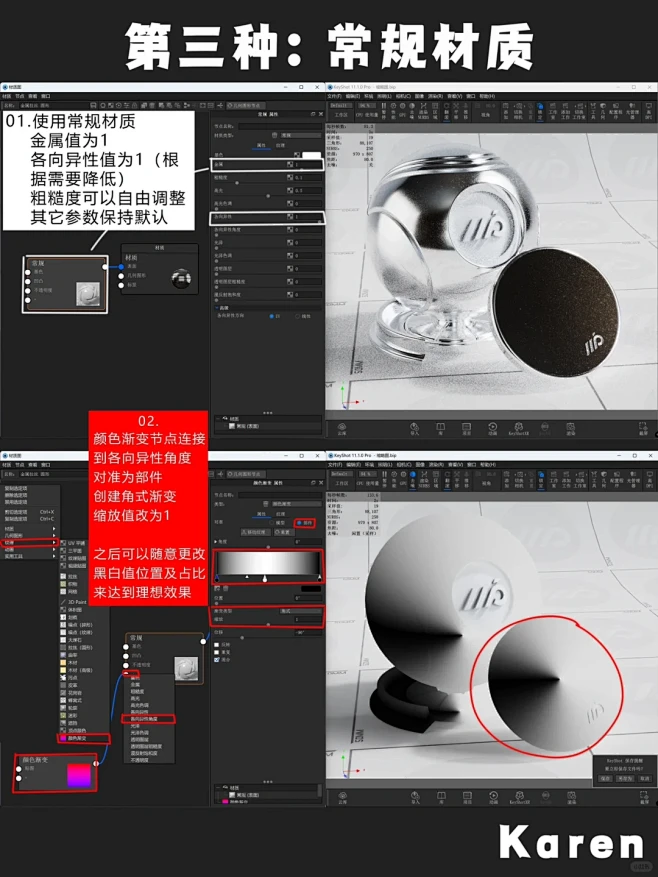
Task: Open the 材质类型 dropdown showing 常规
Action: point(301,135)
